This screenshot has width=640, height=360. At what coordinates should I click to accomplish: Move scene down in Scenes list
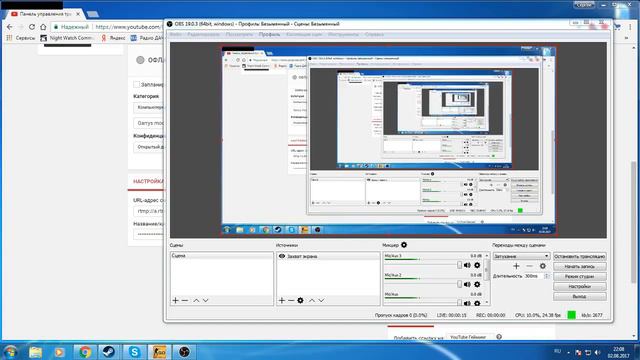click(206, 300)
